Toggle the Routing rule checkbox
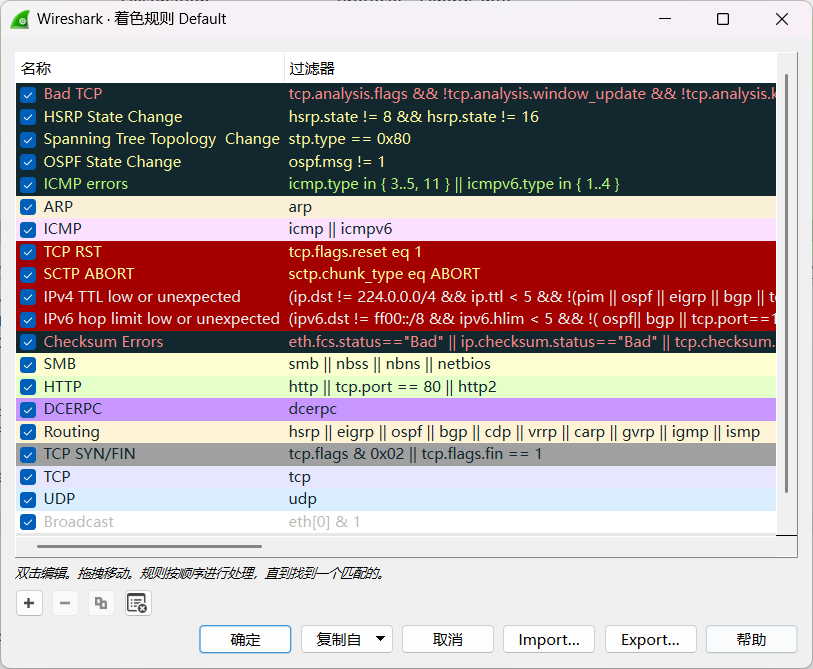This screenshot has height=669, width=813. click(x=28, y=432)
